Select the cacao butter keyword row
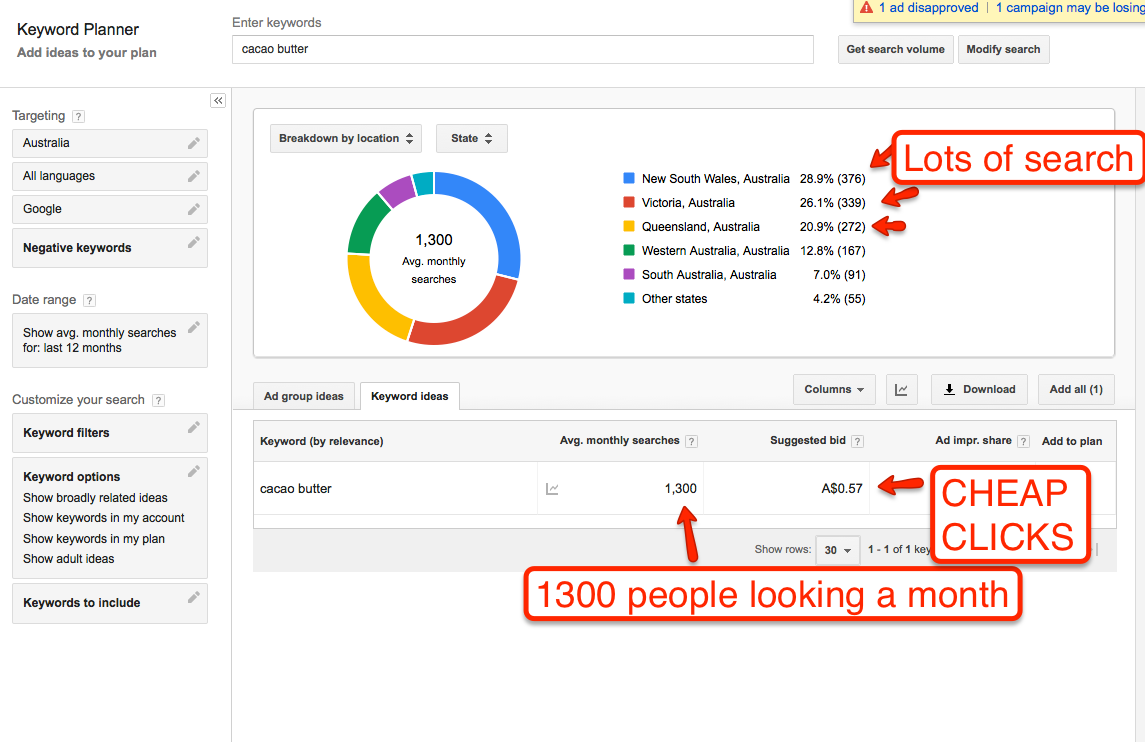1145x742 pixels. tap(684, 489)
